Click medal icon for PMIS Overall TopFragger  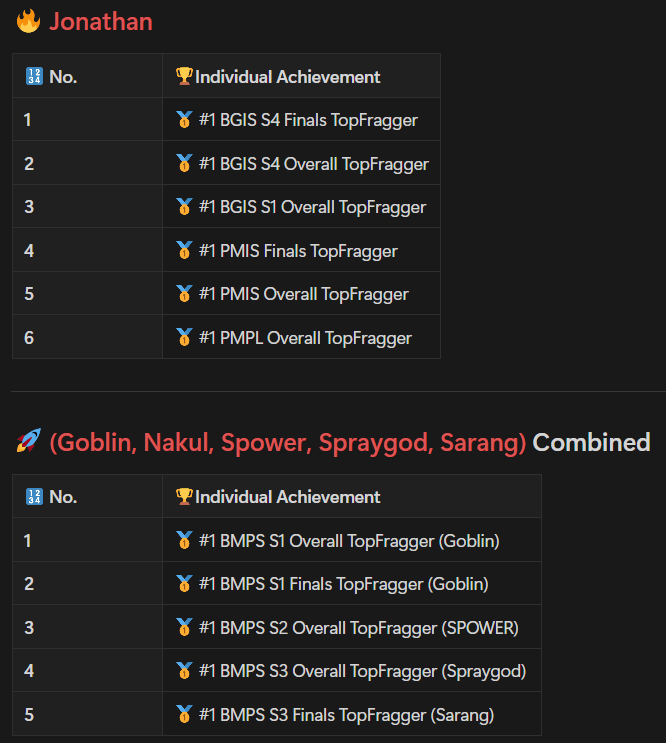184,293
